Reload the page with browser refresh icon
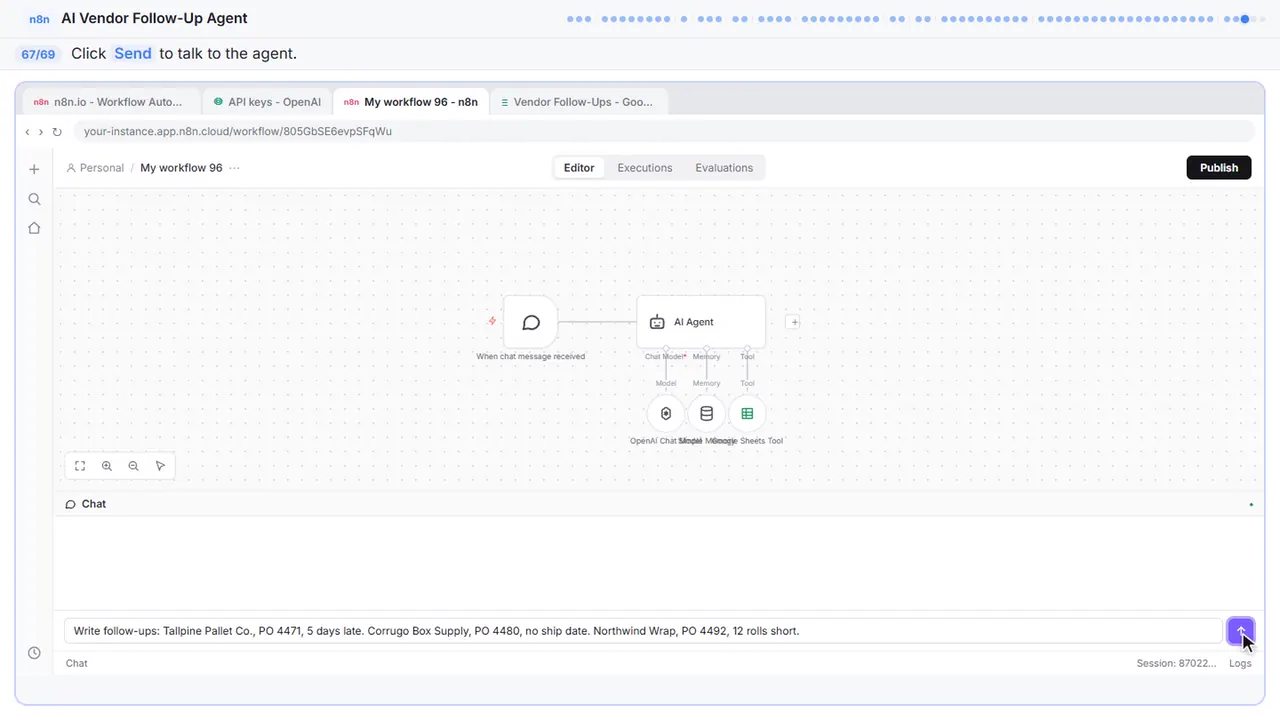Image resolution: width=1280 pixels, height=720 pixels. click(x=57, y=132)
